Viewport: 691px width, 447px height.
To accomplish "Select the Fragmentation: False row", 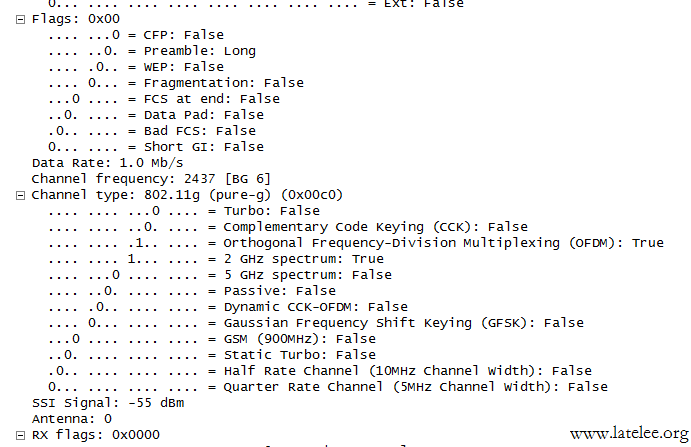I will pyautogui.click(x=176, y=83).
